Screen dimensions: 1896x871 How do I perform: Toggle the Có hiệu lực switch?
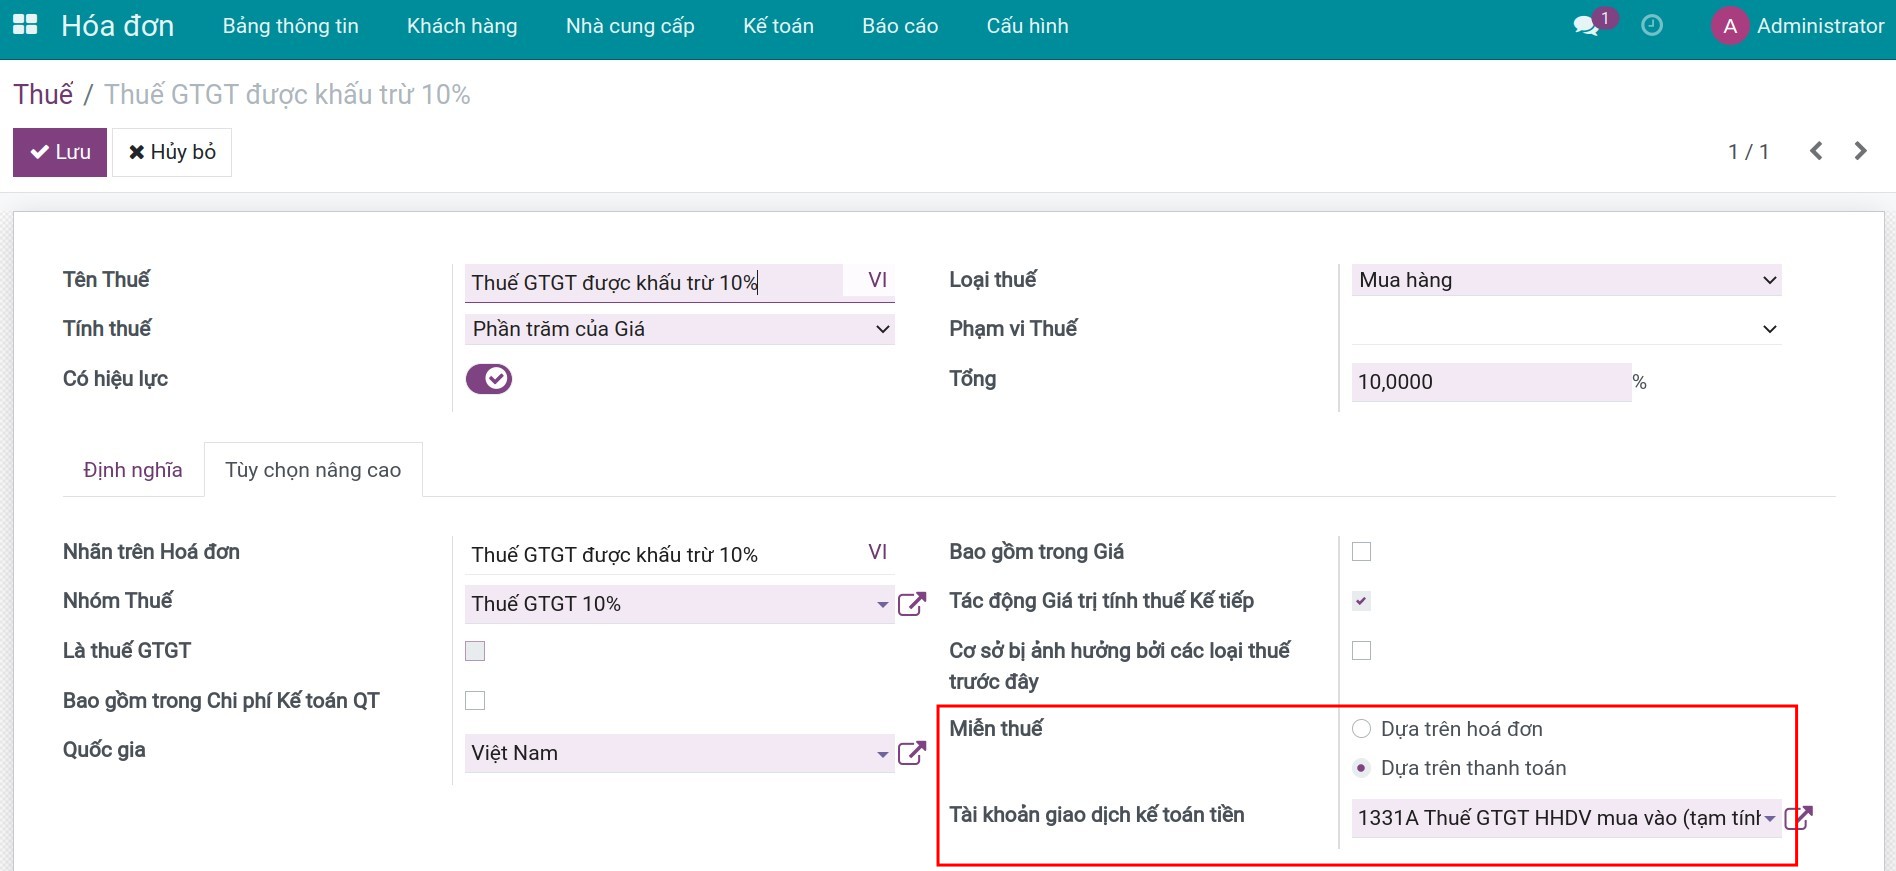[x=489, y=379]
